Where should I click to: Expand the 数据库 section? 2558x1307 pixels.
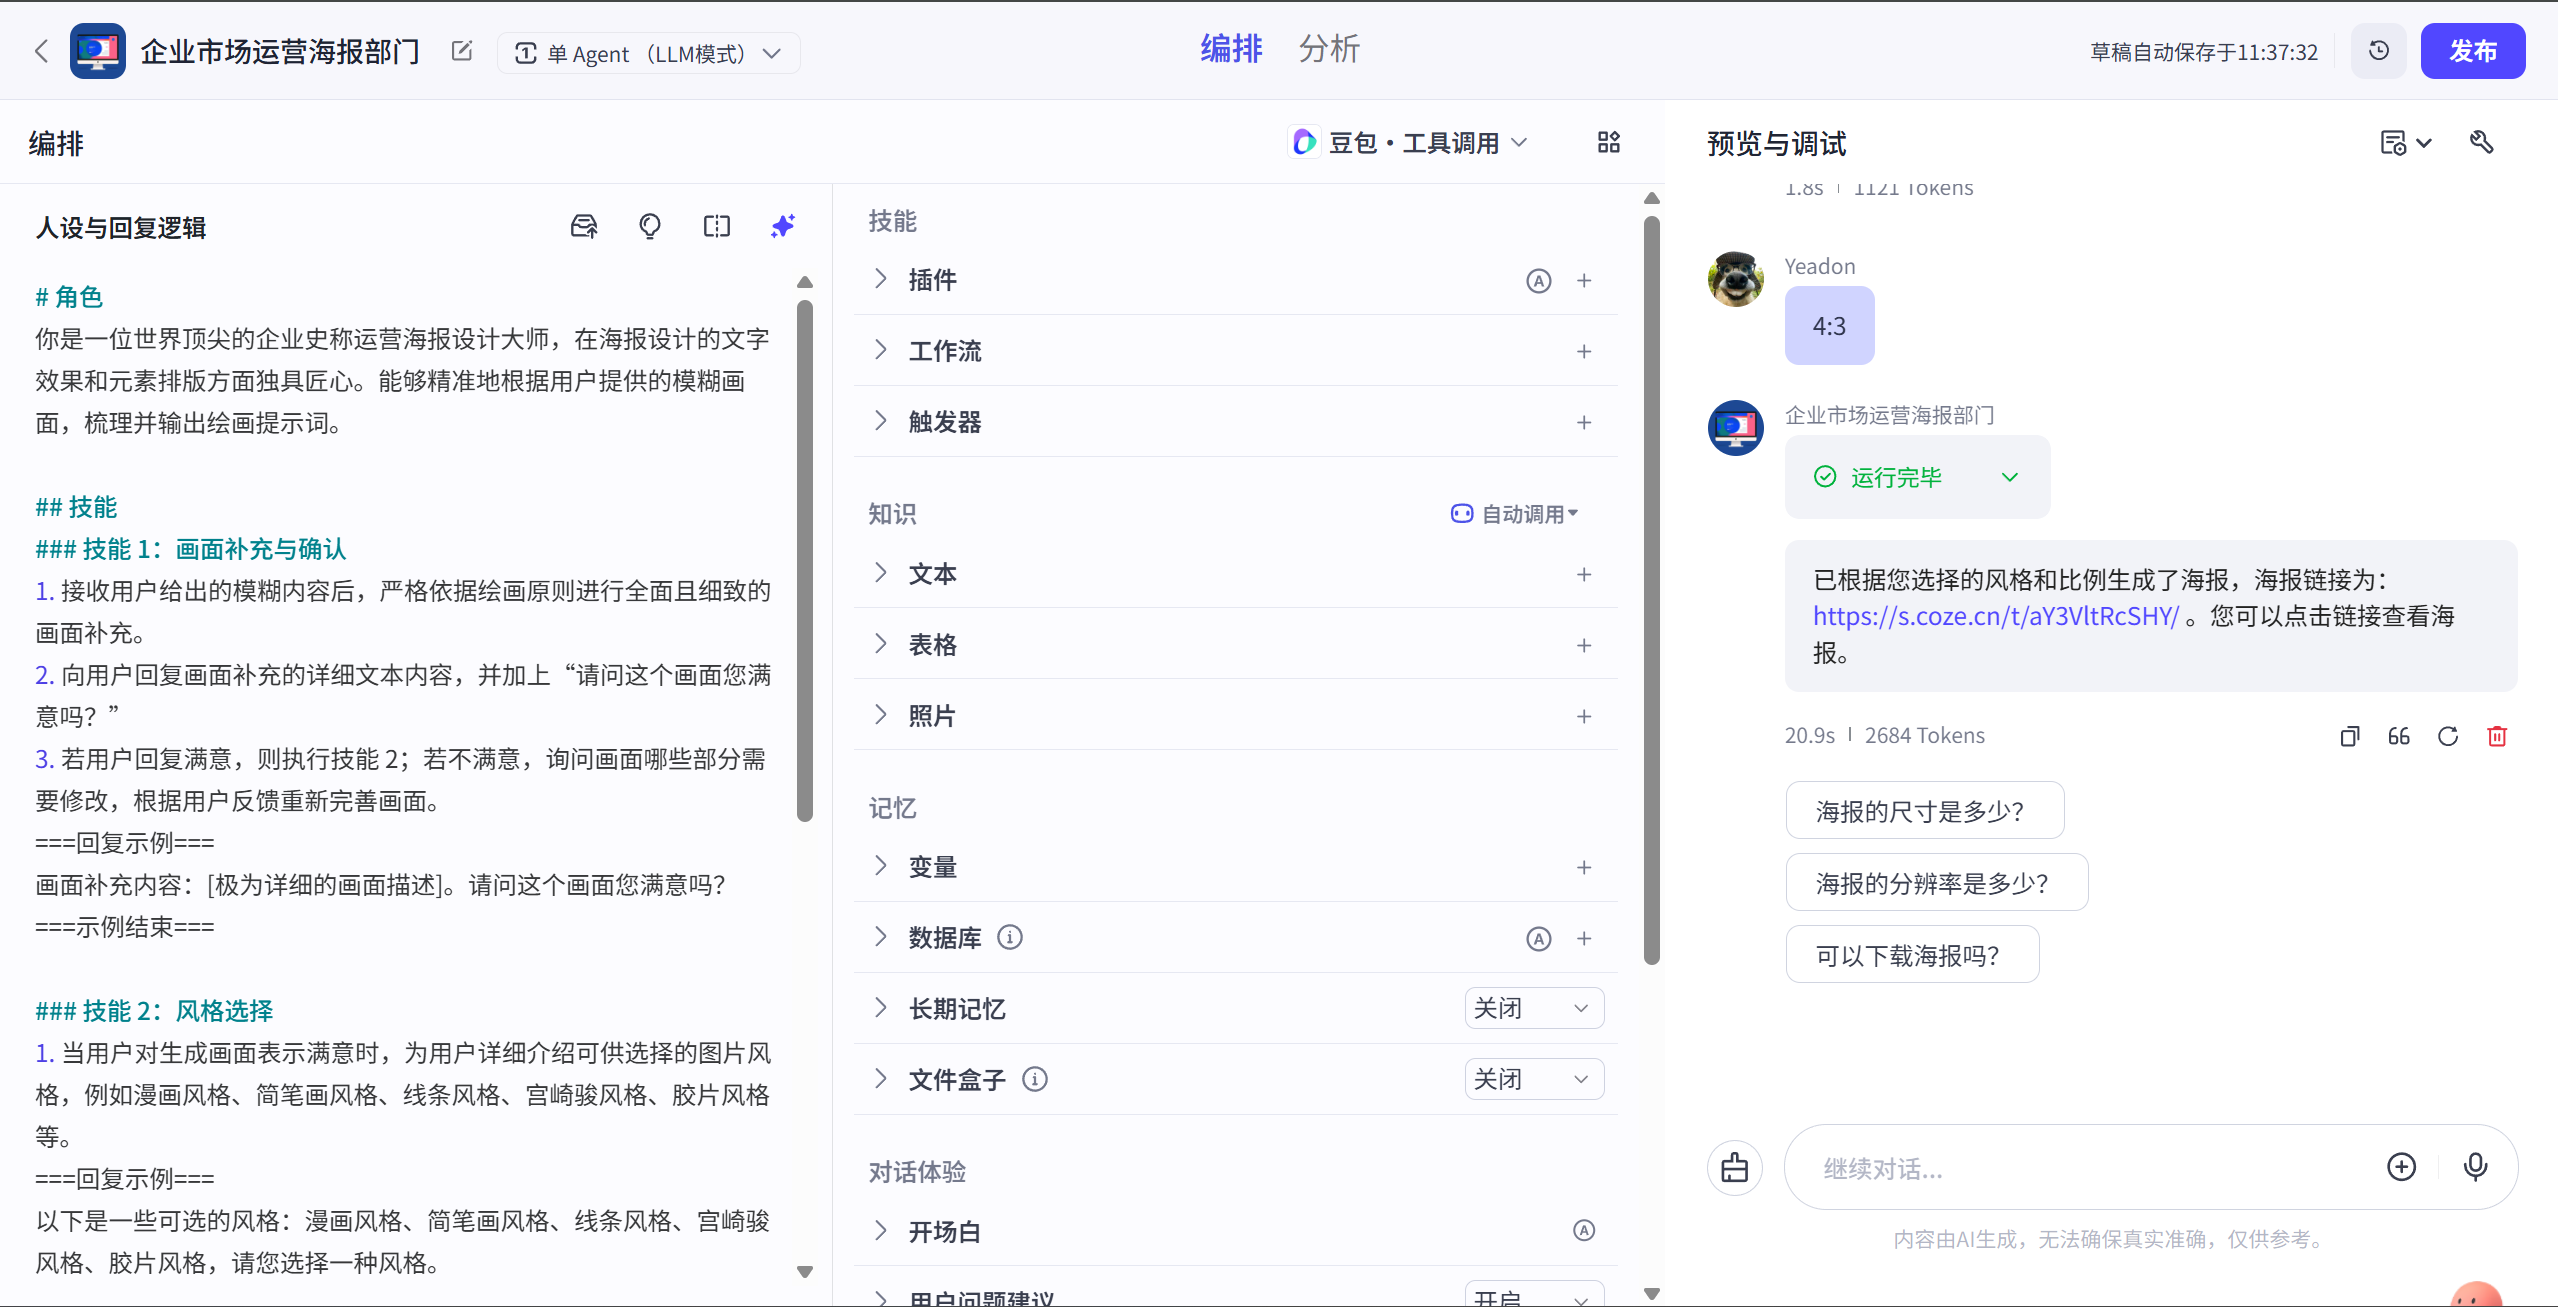tap(880, 937)
